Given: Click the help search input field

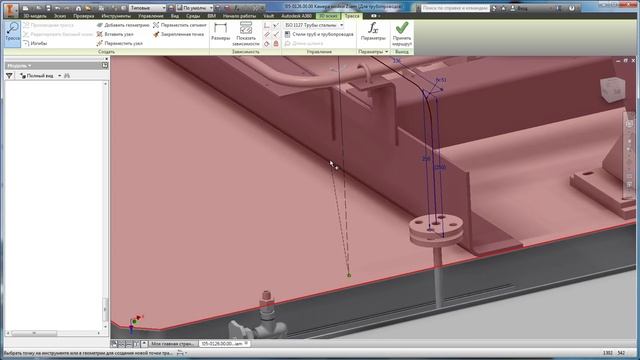Looking at the screenshot, I should point(455,8).
